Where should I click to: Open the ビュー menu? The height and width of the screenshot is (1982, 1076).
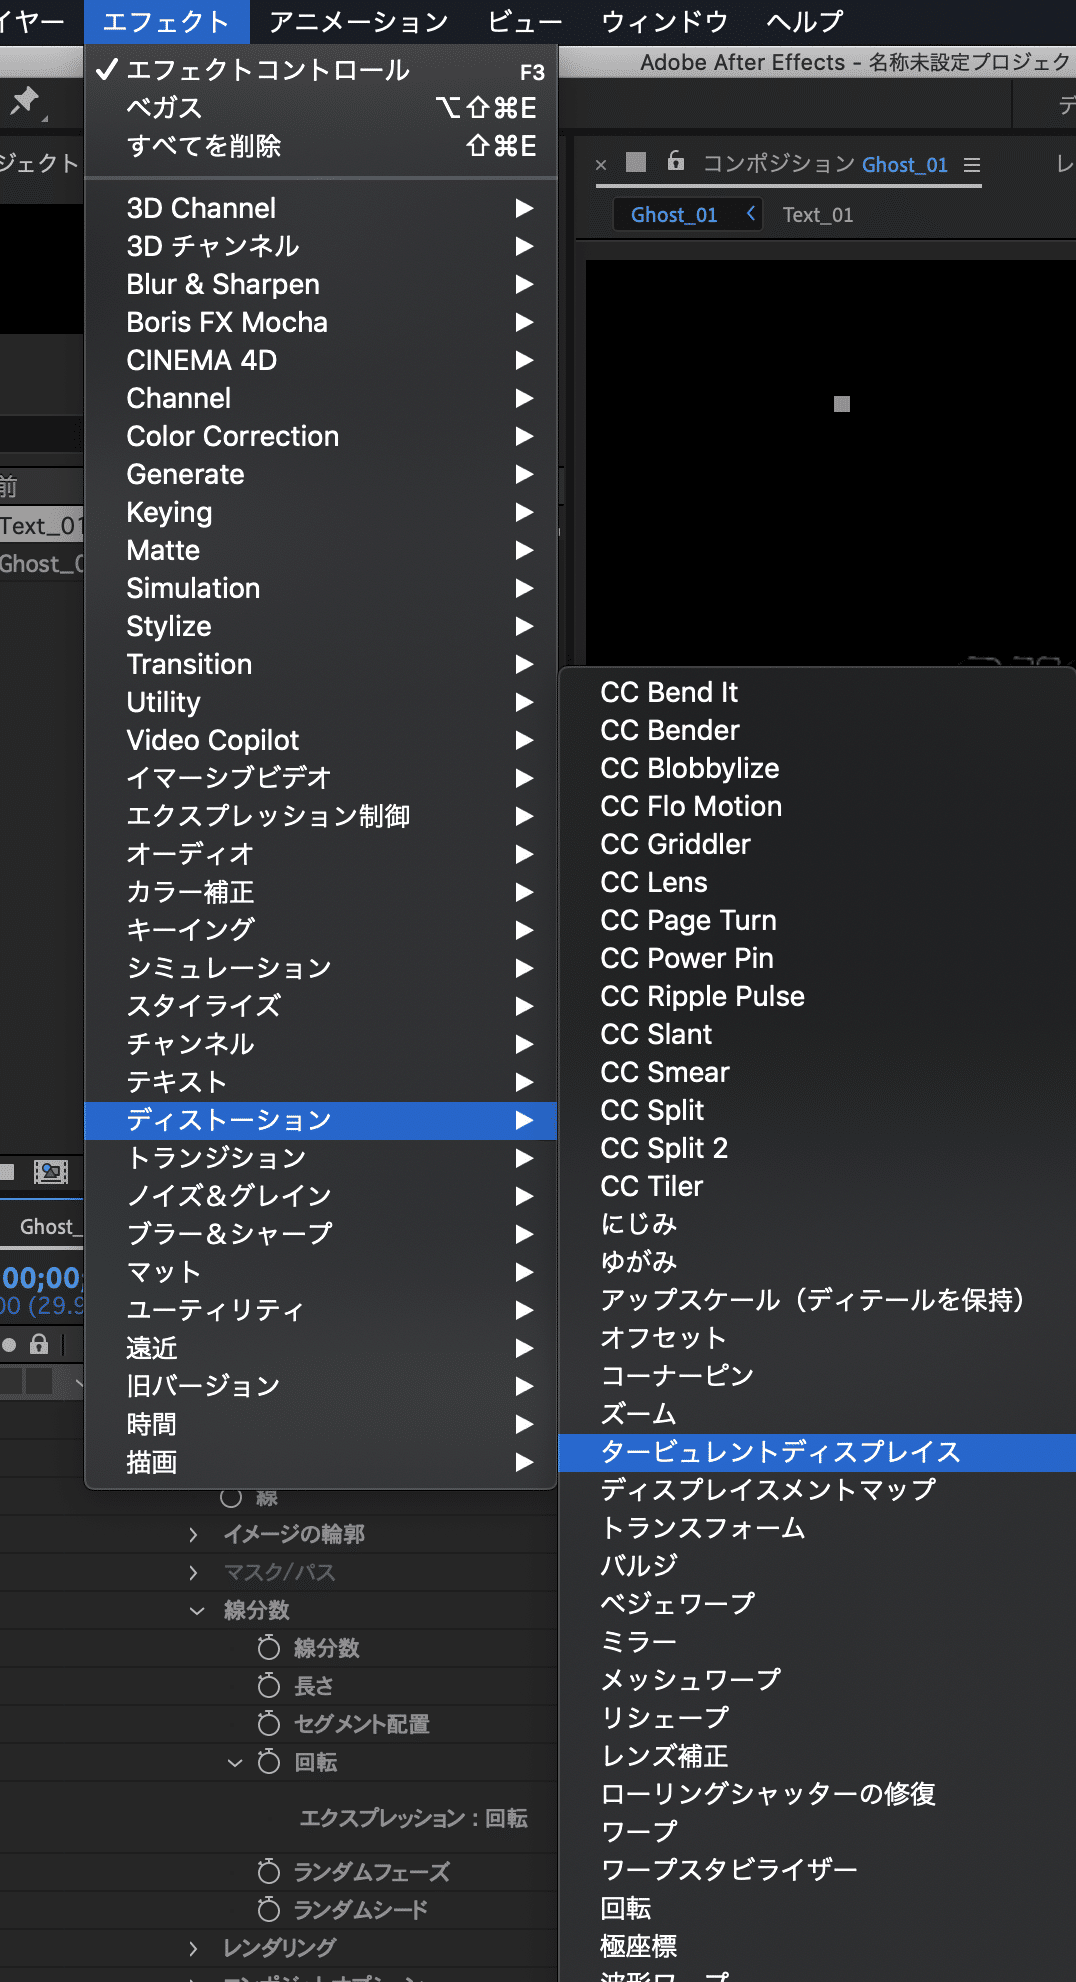[525, 21]
